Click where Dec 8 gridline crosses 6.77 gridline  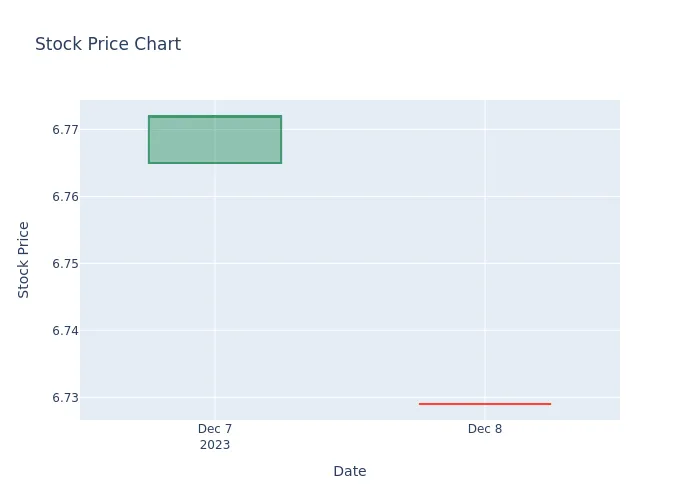tap(485, 129)
